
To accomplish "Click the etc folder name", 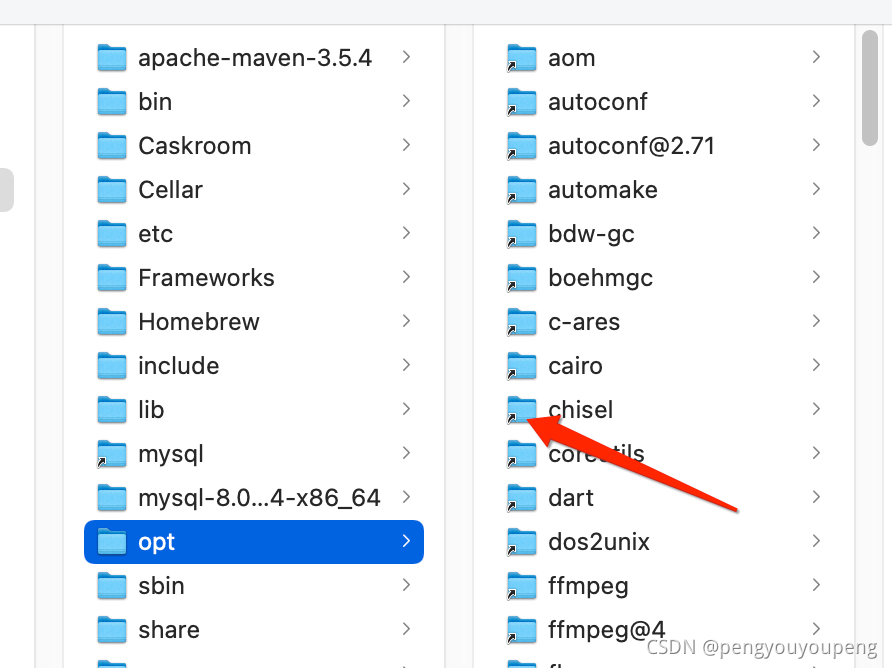I will 155,234.
